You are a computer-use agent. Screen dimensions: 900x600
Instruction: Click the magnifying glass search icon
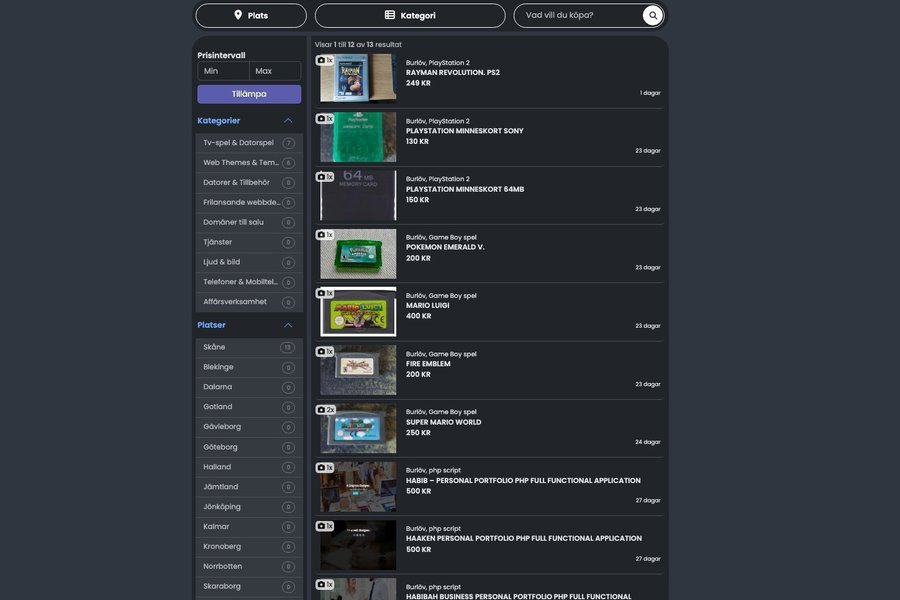652,16
